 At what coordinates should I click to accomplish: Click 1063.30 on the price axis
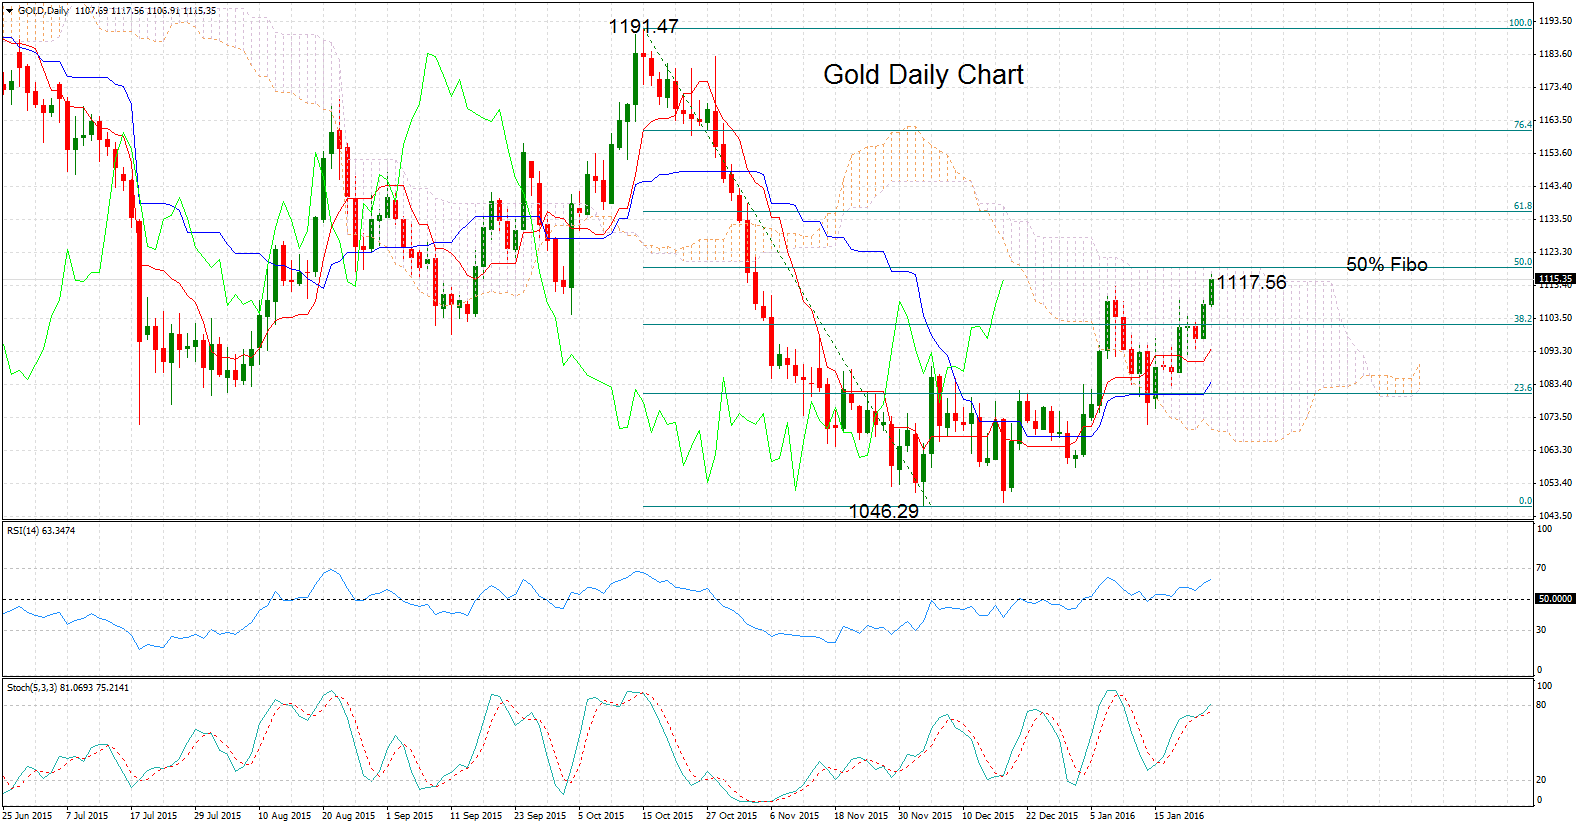pos(1555,450)
